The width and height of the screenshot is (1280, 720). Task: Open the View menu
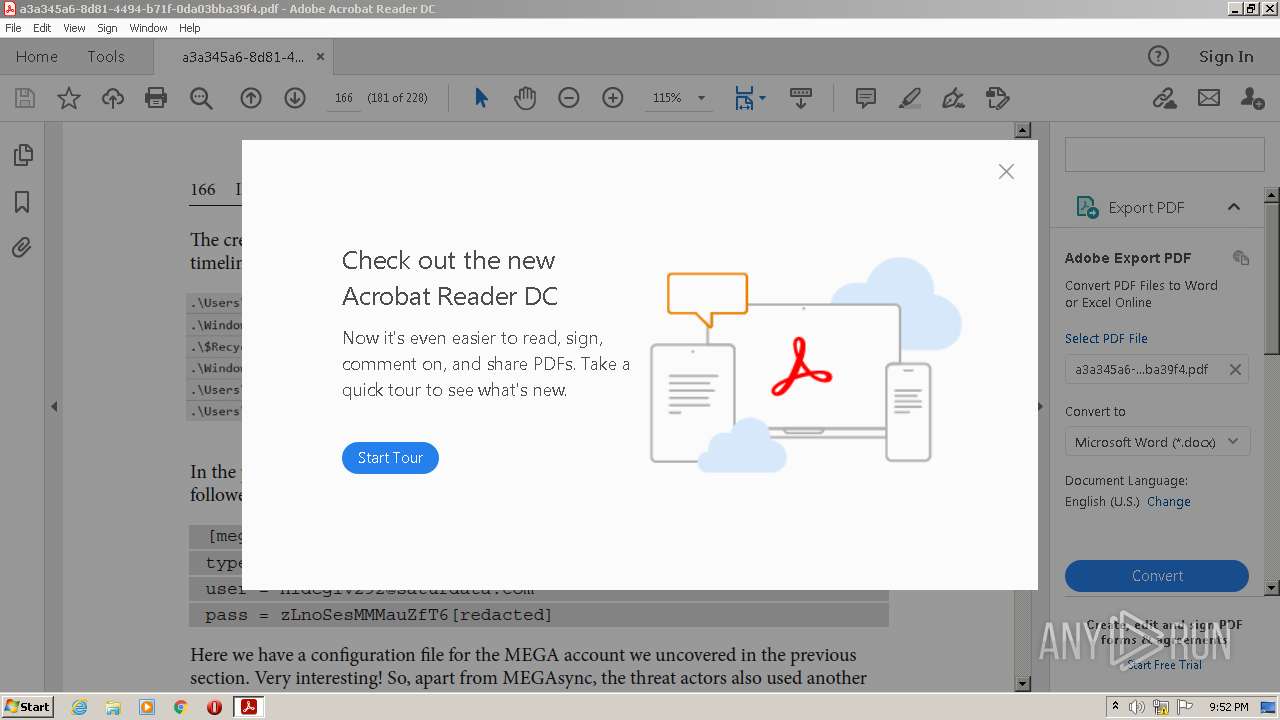pyautogui.click(x=74, y=28)
